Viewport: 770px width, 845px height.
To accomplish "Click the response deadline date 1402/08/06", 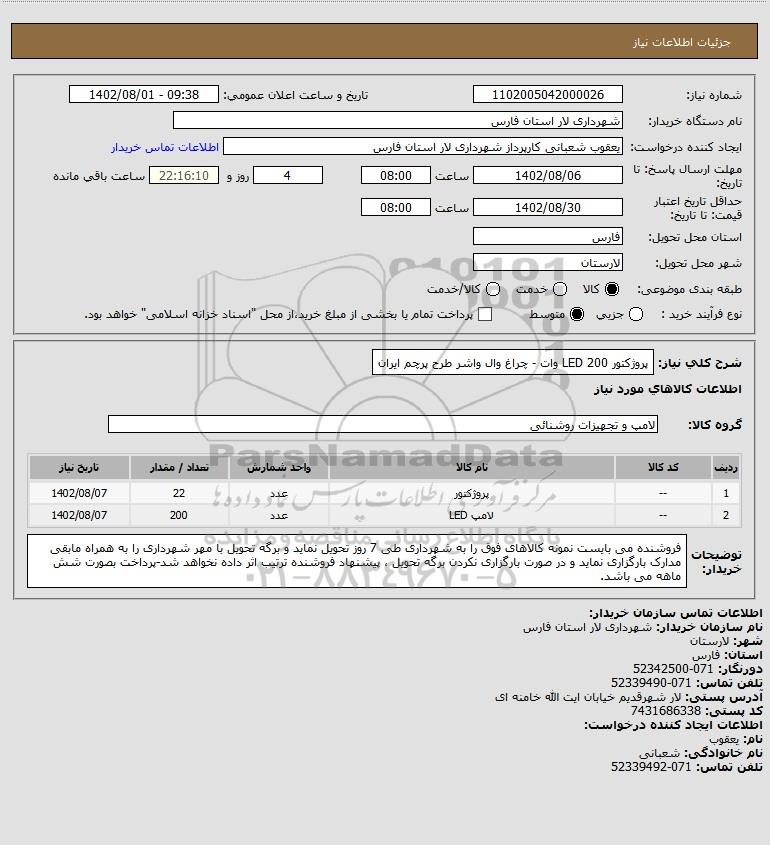I will (547, 175).
